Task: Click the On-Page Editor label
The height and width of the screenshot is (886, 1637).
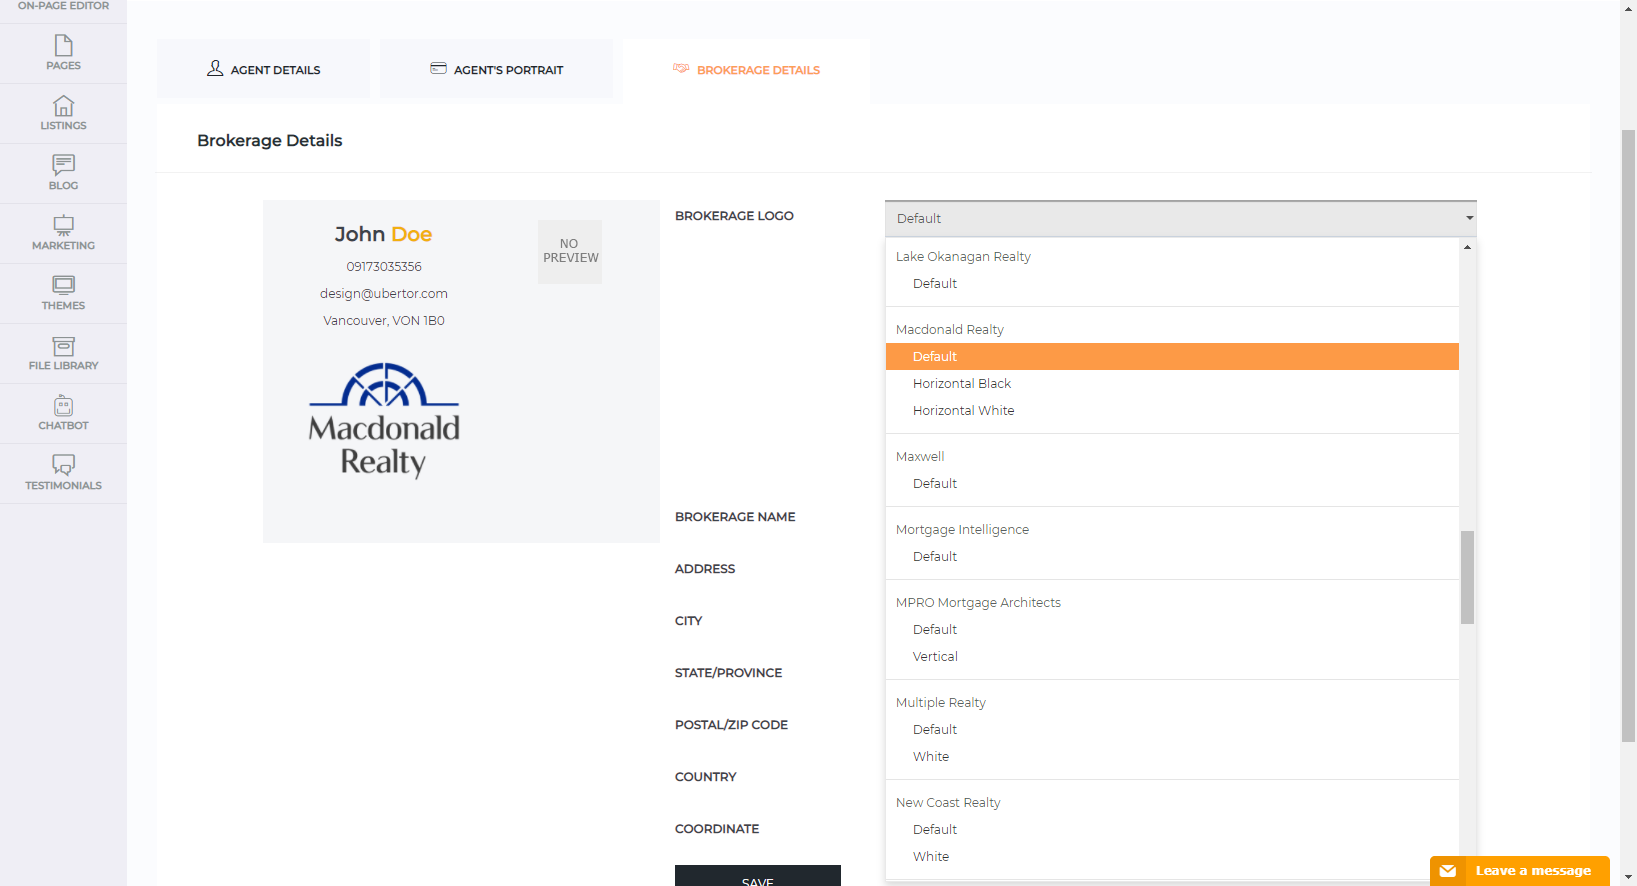Action: coord(63,6)
